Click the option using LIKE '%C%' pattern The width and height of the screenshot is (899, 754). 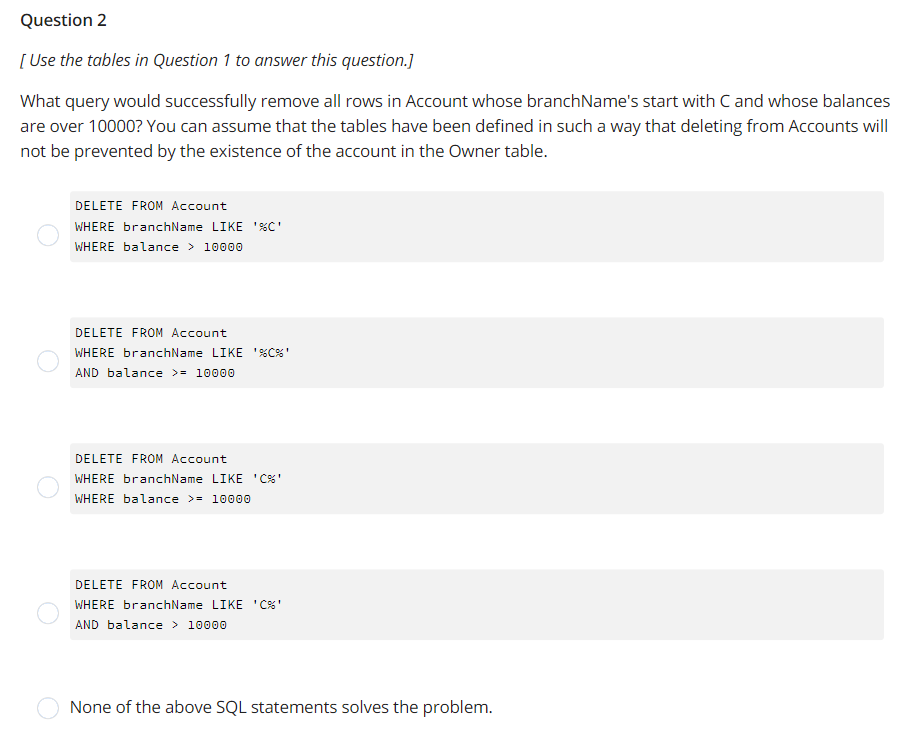tap(183, 352)
